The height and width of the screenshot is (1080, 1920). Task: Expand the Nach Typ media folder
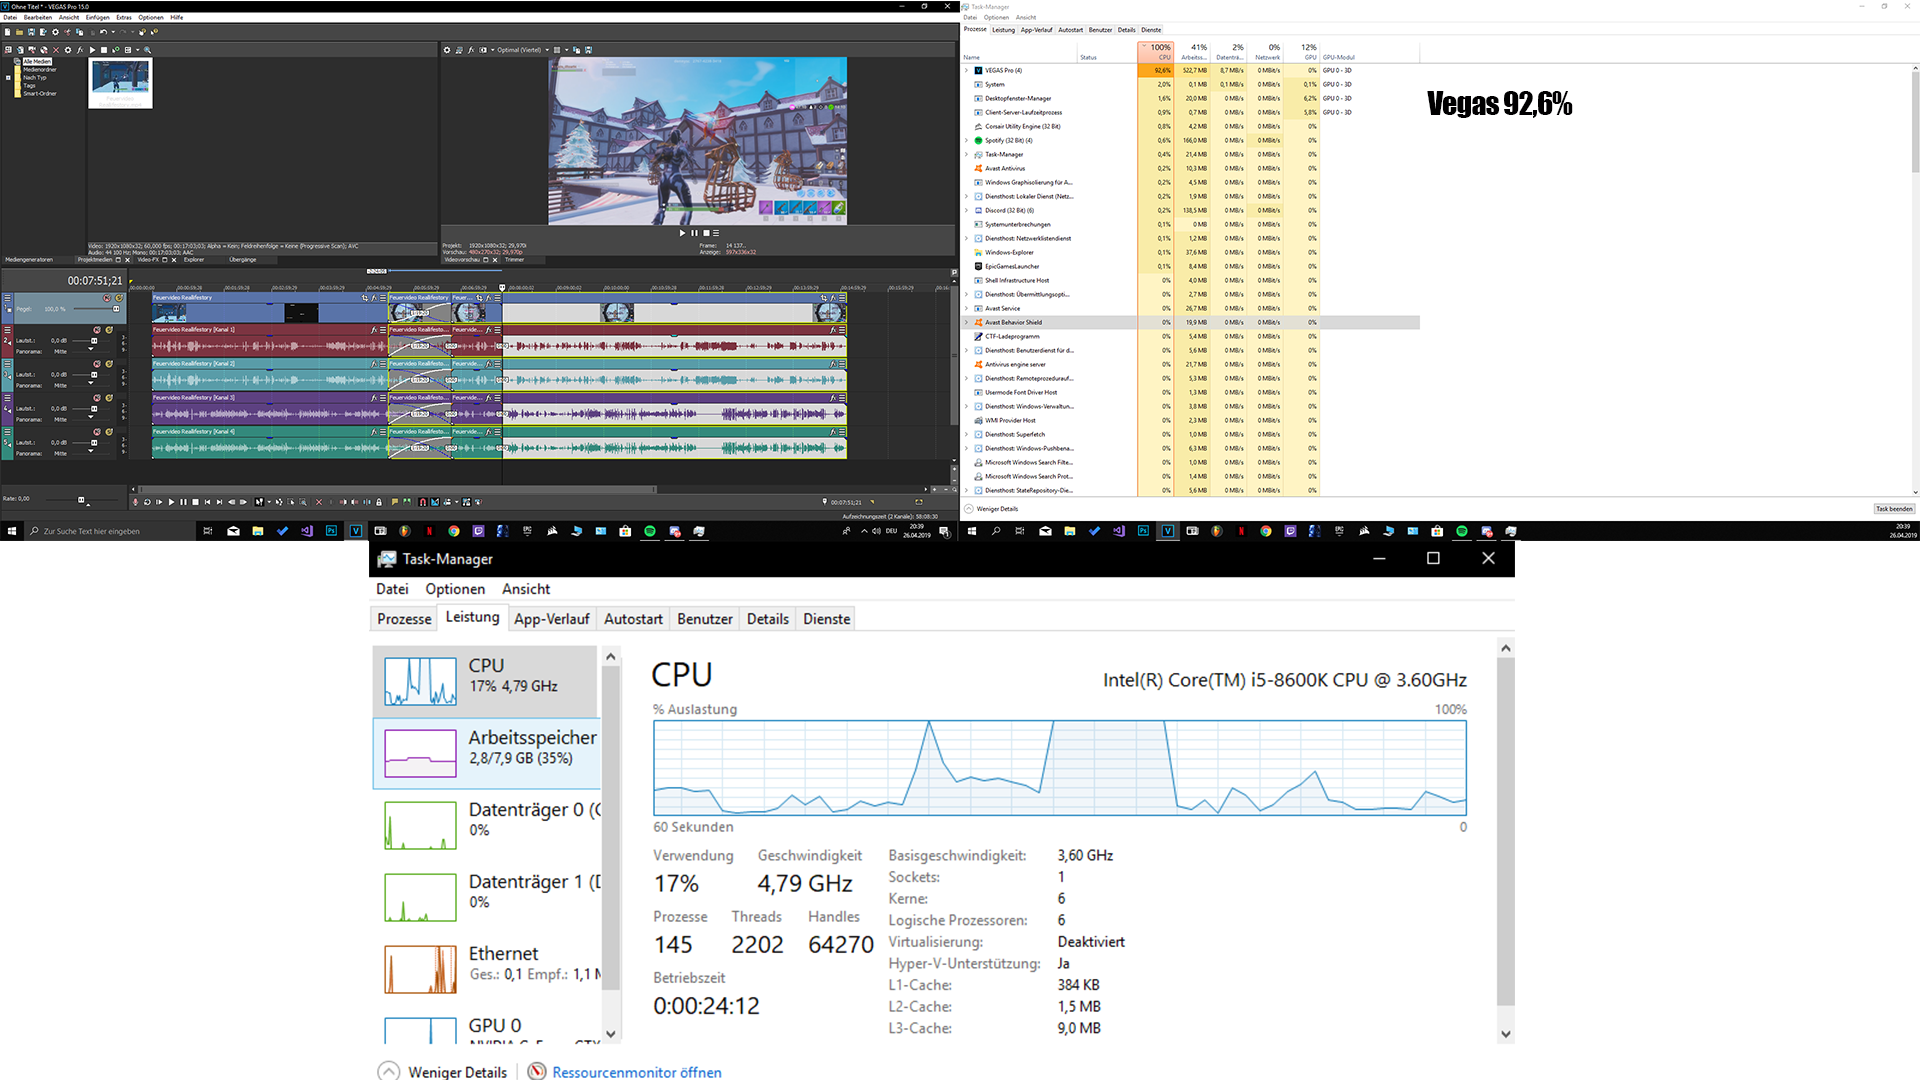coord(8,78)
